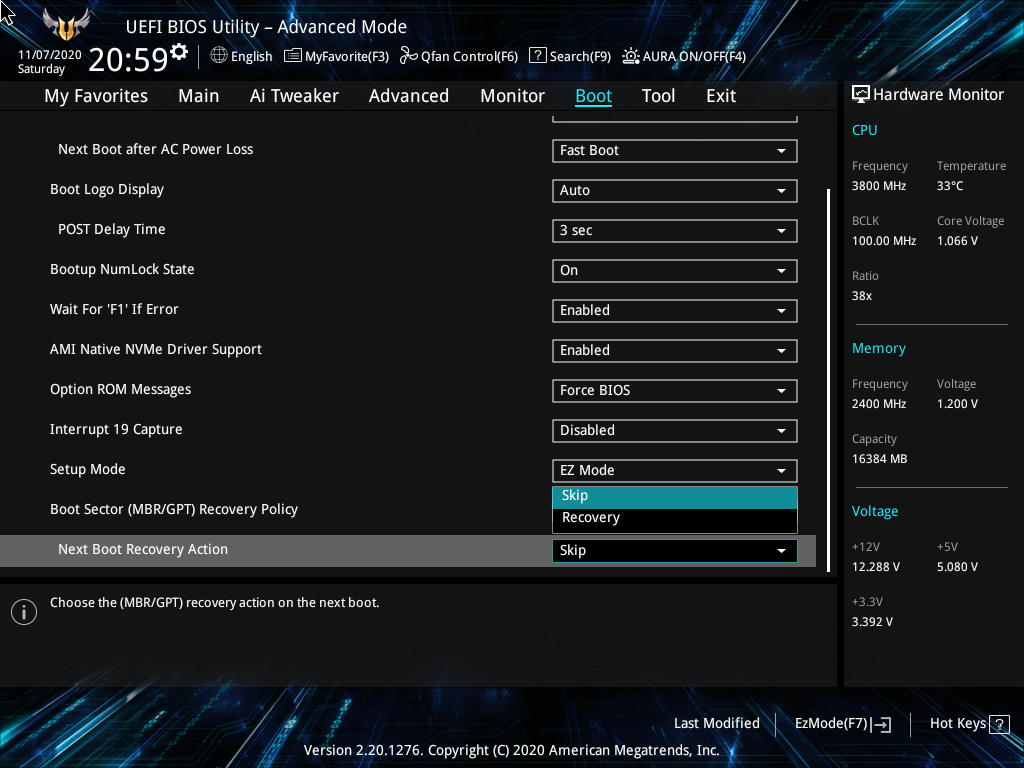Select the Boot Sector (MBR/GPT) Recovery Policy row
Viewport: 1024px width, 768px height.
click(x=174, y=509)
